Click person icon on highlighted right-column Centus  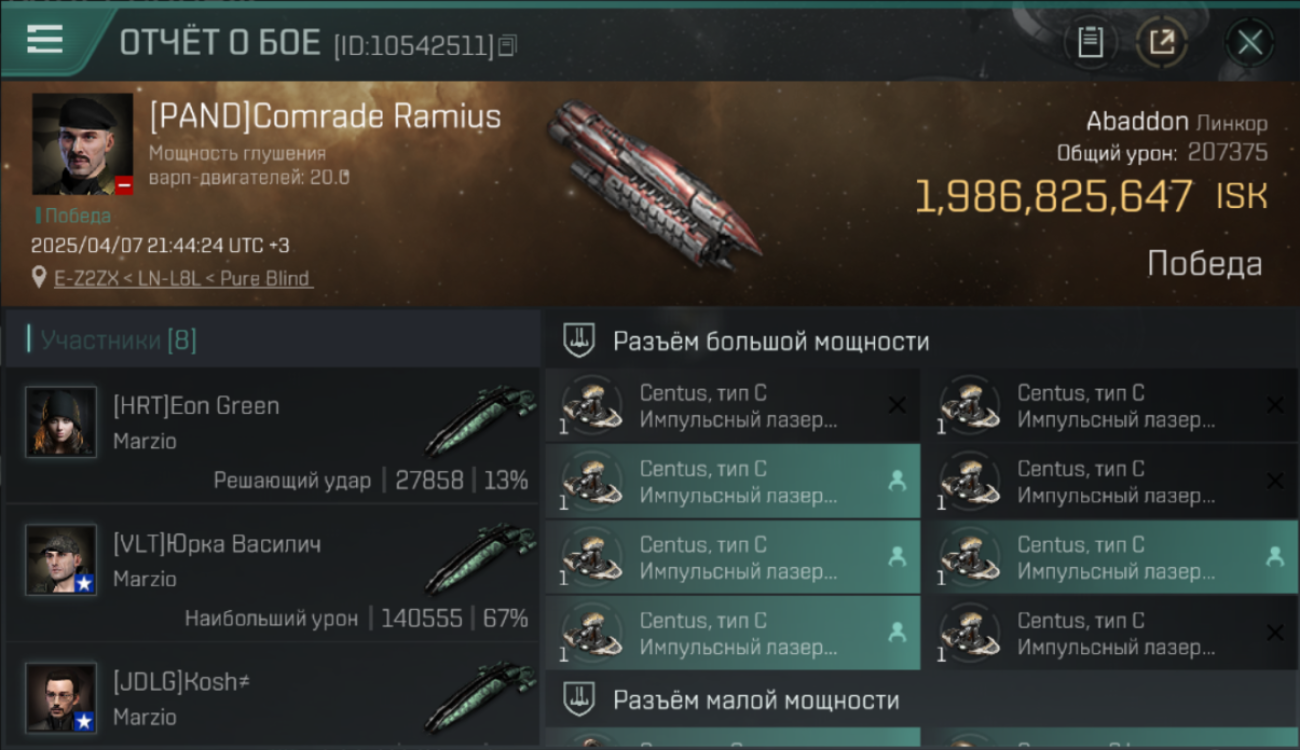click(1274, 557)
